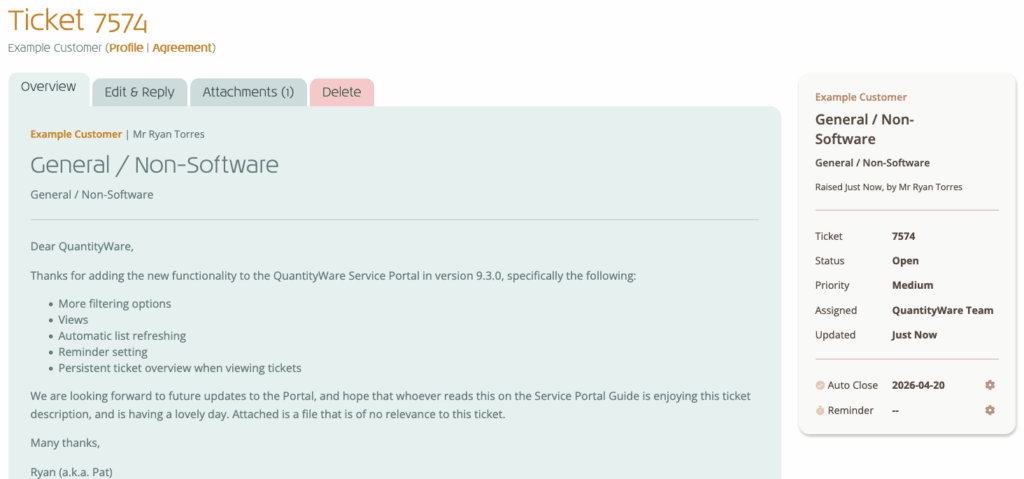Open the Edit & Reply tab
1024x479 pixels.
click(139, 92)
